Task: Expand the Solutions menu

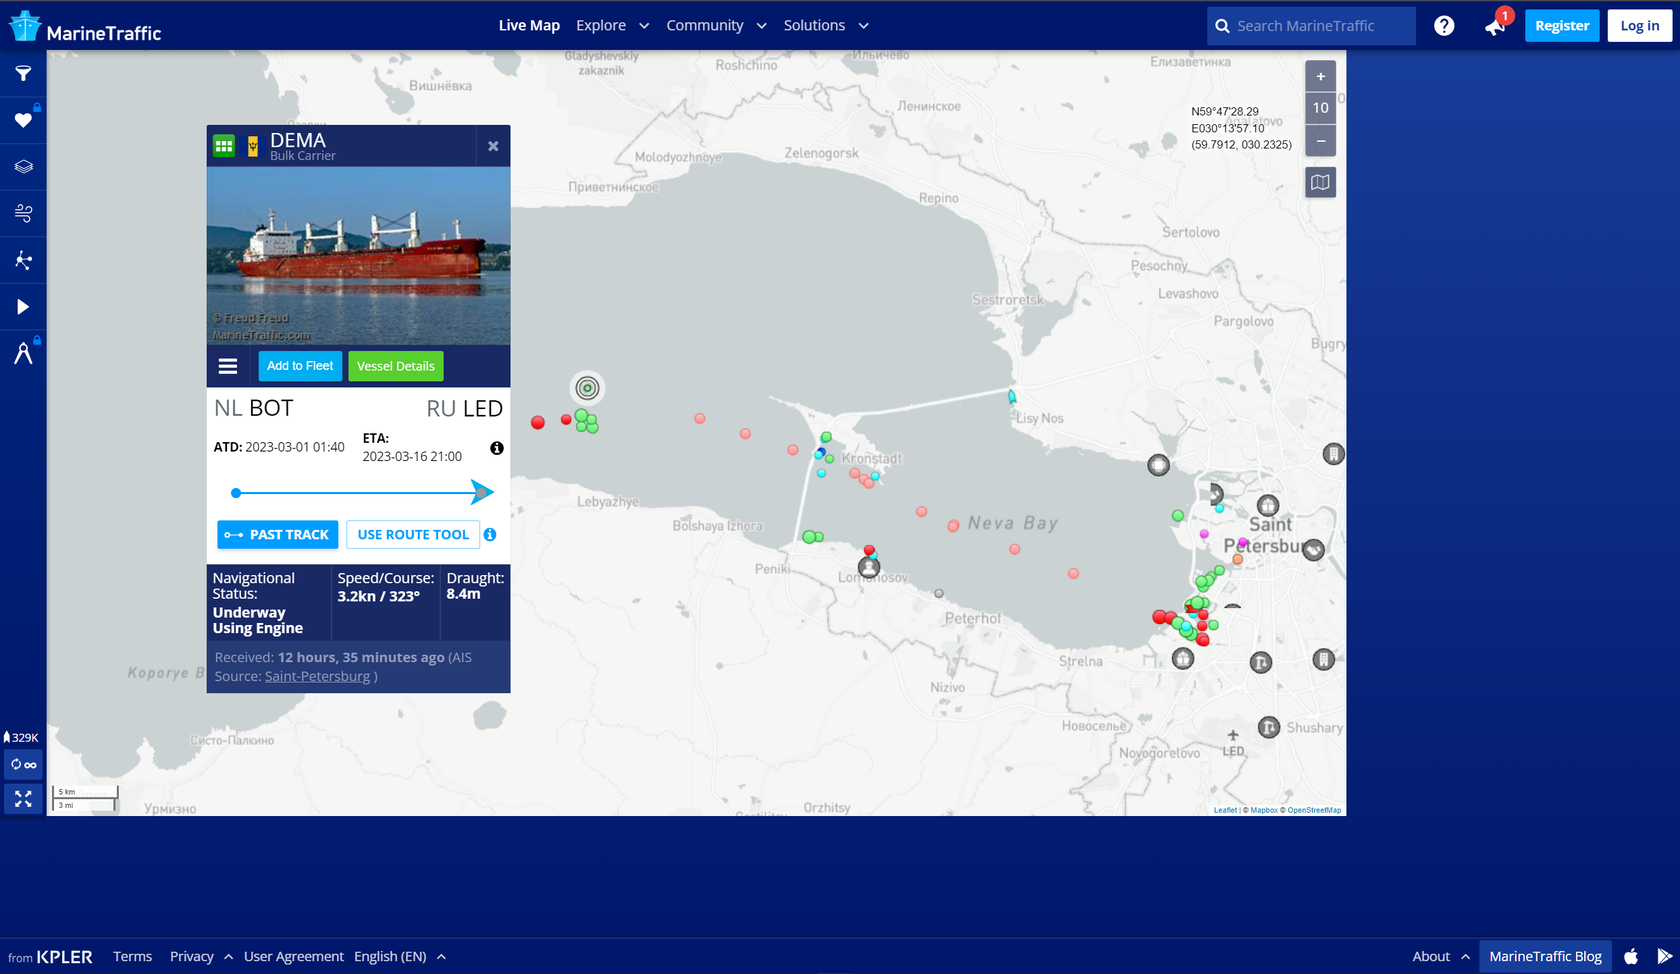Action: coord(826,25)
